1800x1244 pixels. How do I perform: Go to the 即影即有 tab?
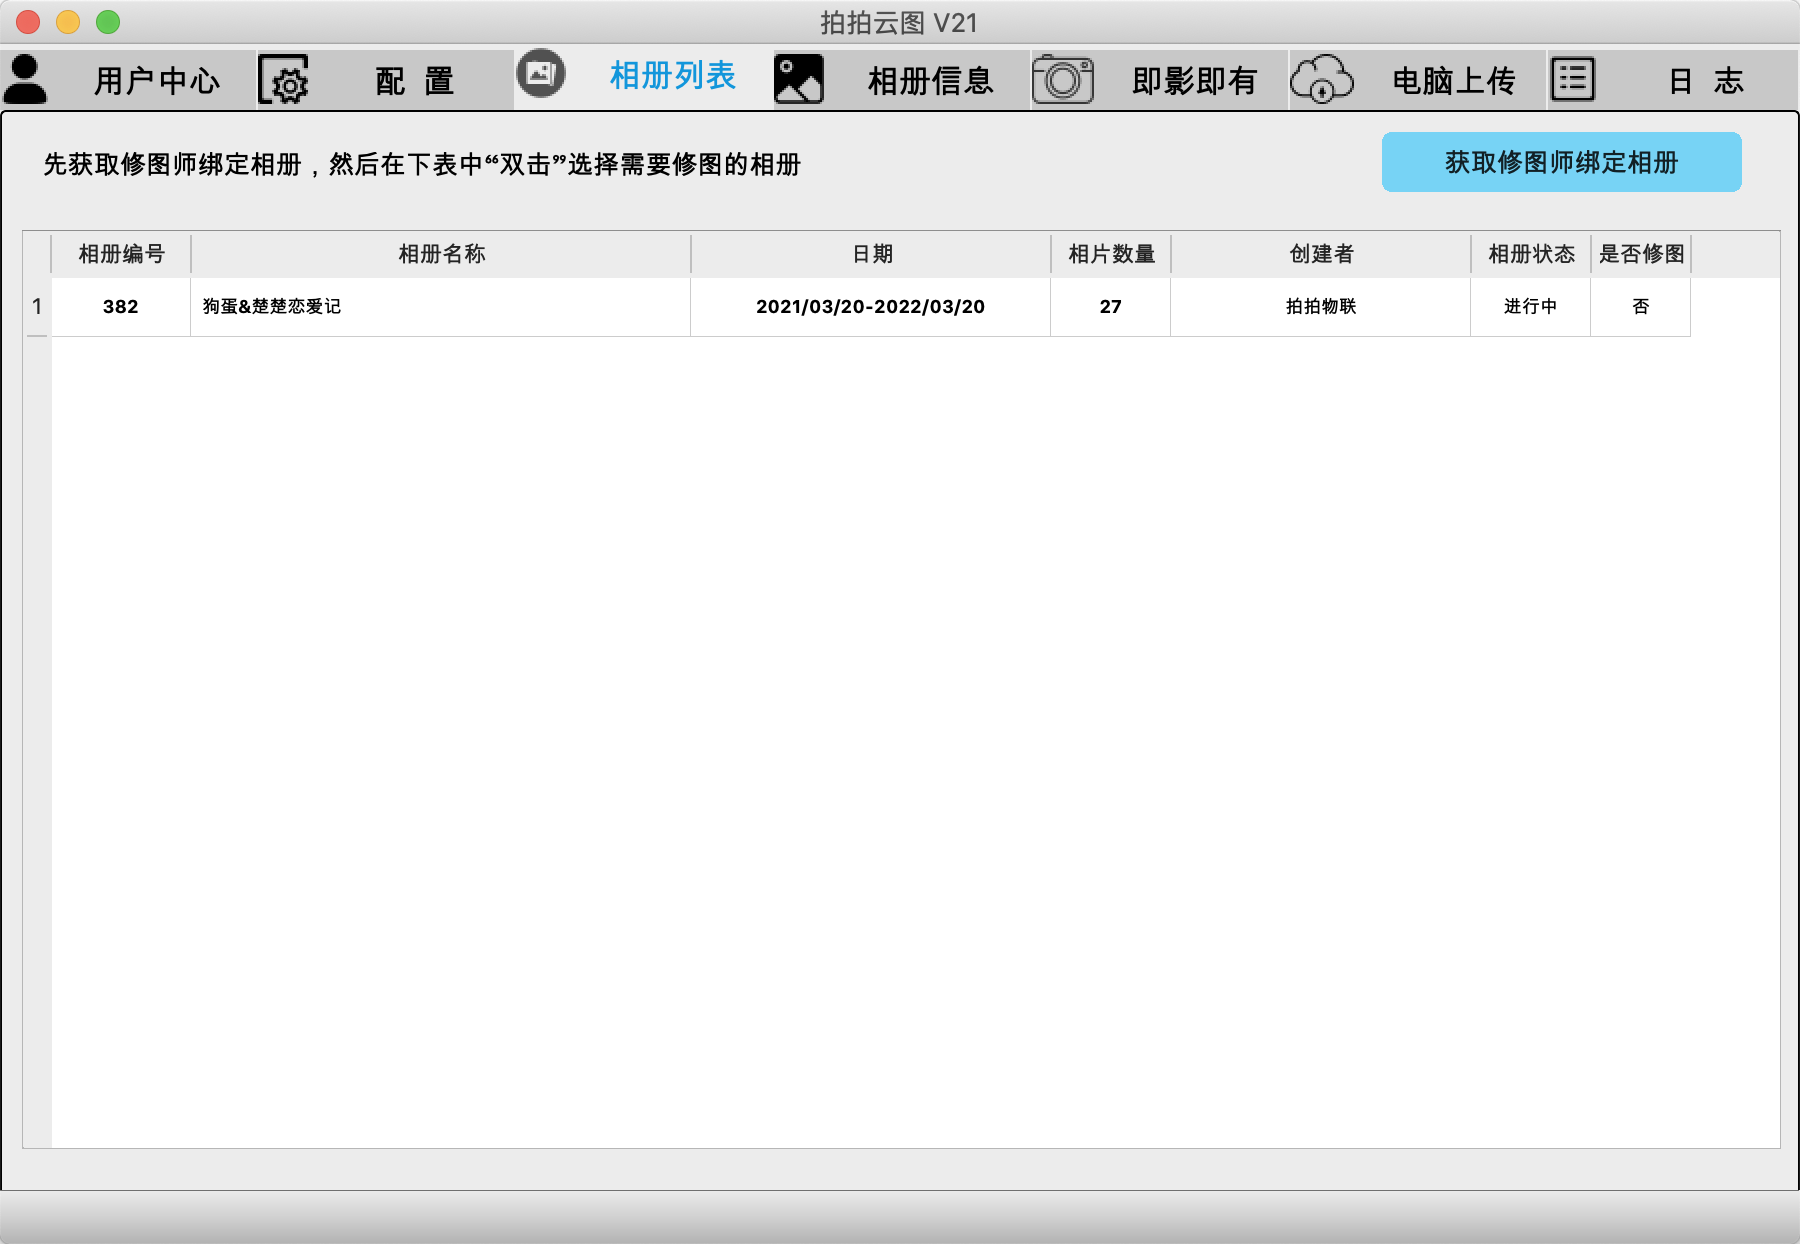(x=1194, y=81)
